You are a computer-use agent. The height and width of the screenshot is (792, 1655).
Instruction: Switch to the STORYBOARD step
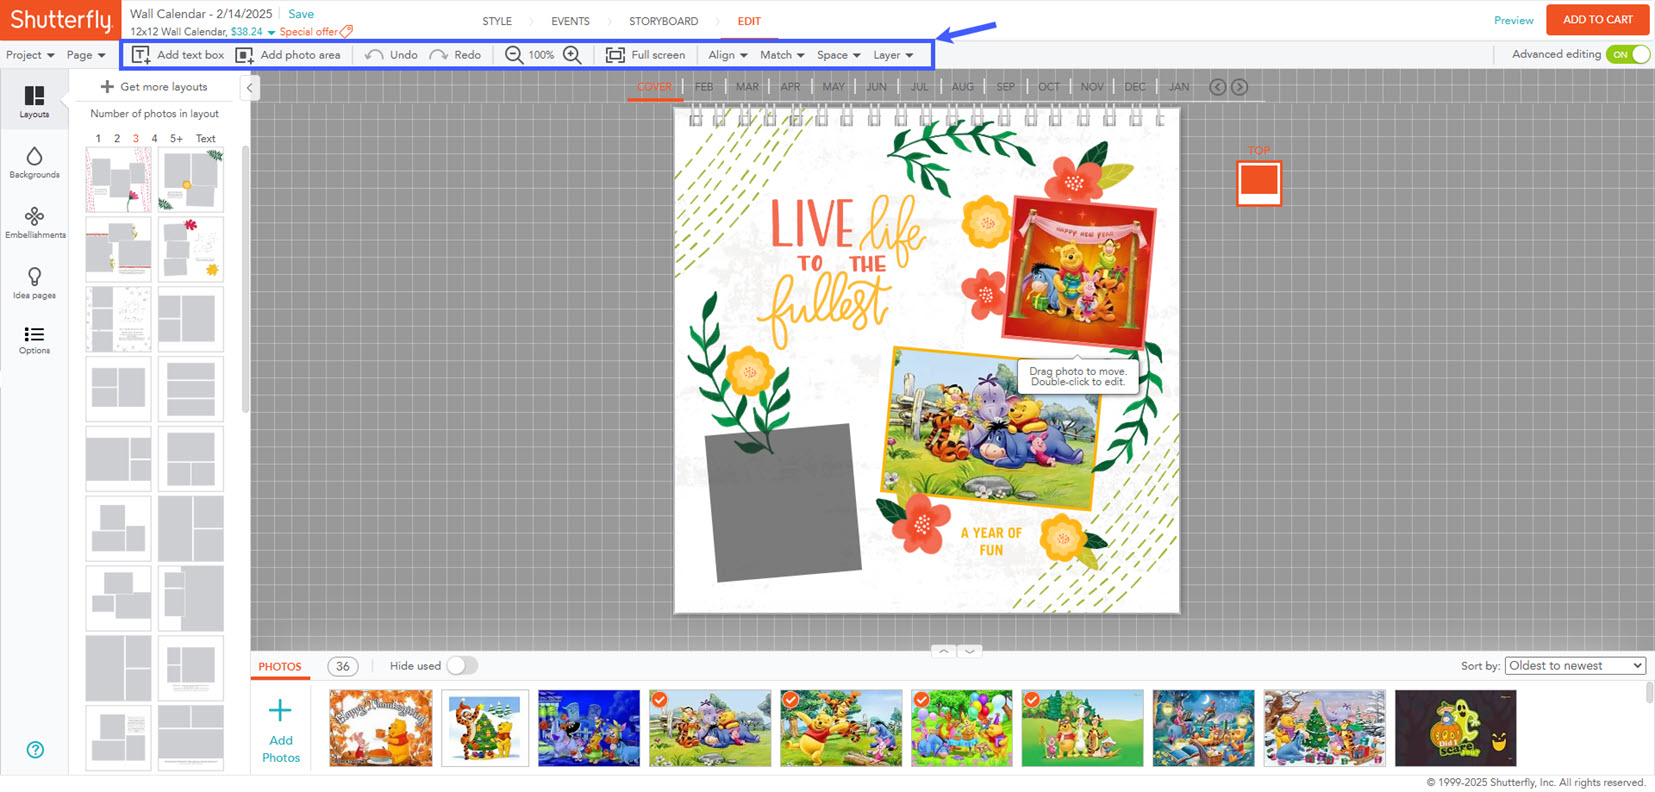(x=663, y=21)
